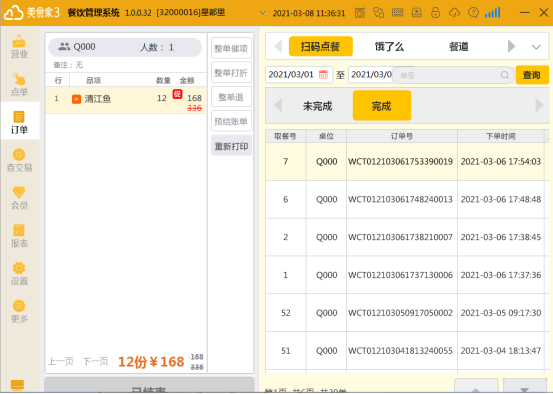
Task: Select the 扫码点餐 tab
Action: pyautogui.click(x=321, y=46)
